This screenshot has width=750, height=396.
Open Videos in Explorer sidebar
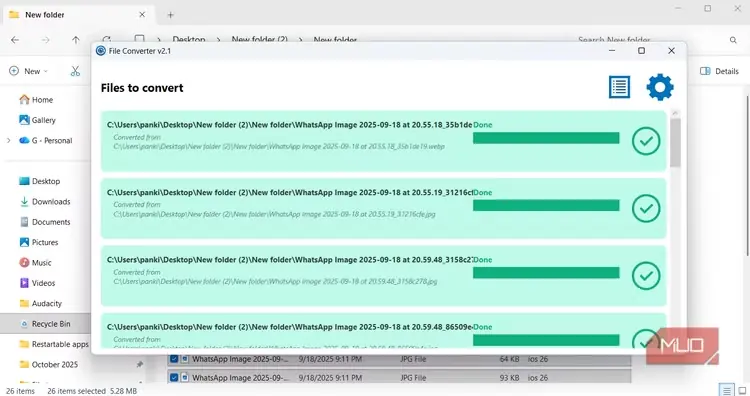(37, 283)
